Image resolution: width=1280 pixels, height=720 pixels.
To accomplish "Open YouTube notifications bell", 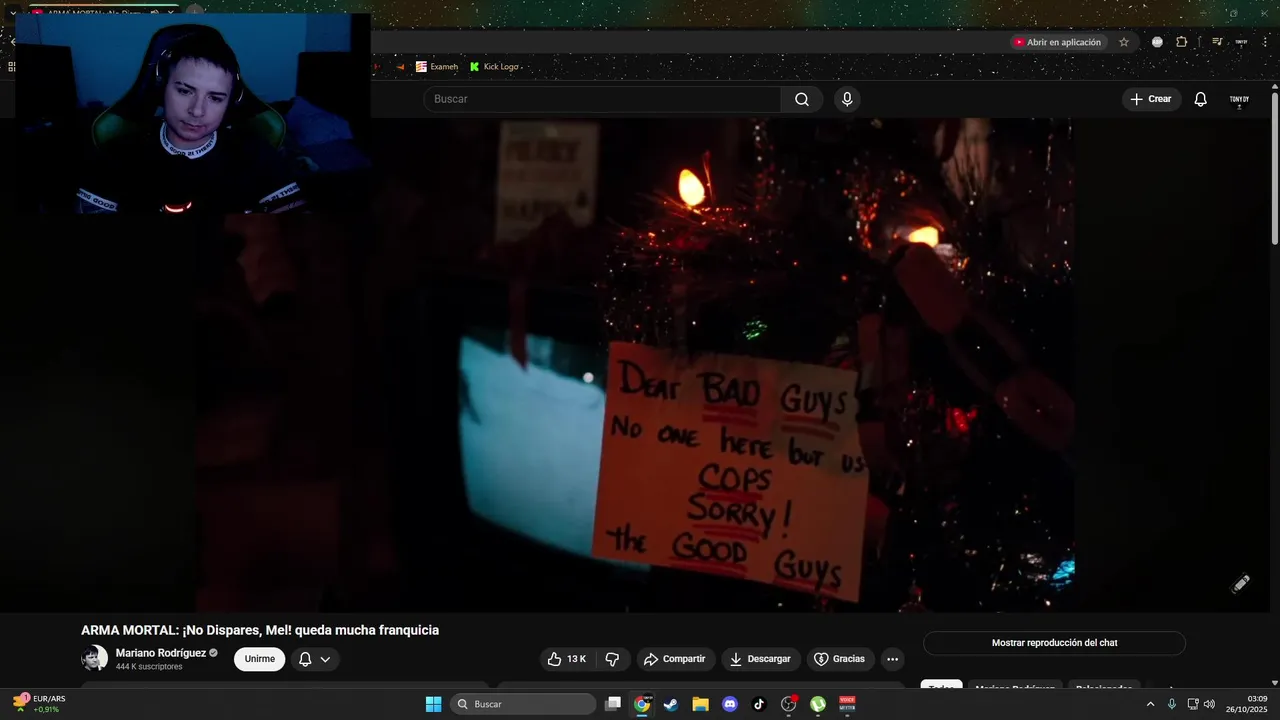I will click(1201, 99).
